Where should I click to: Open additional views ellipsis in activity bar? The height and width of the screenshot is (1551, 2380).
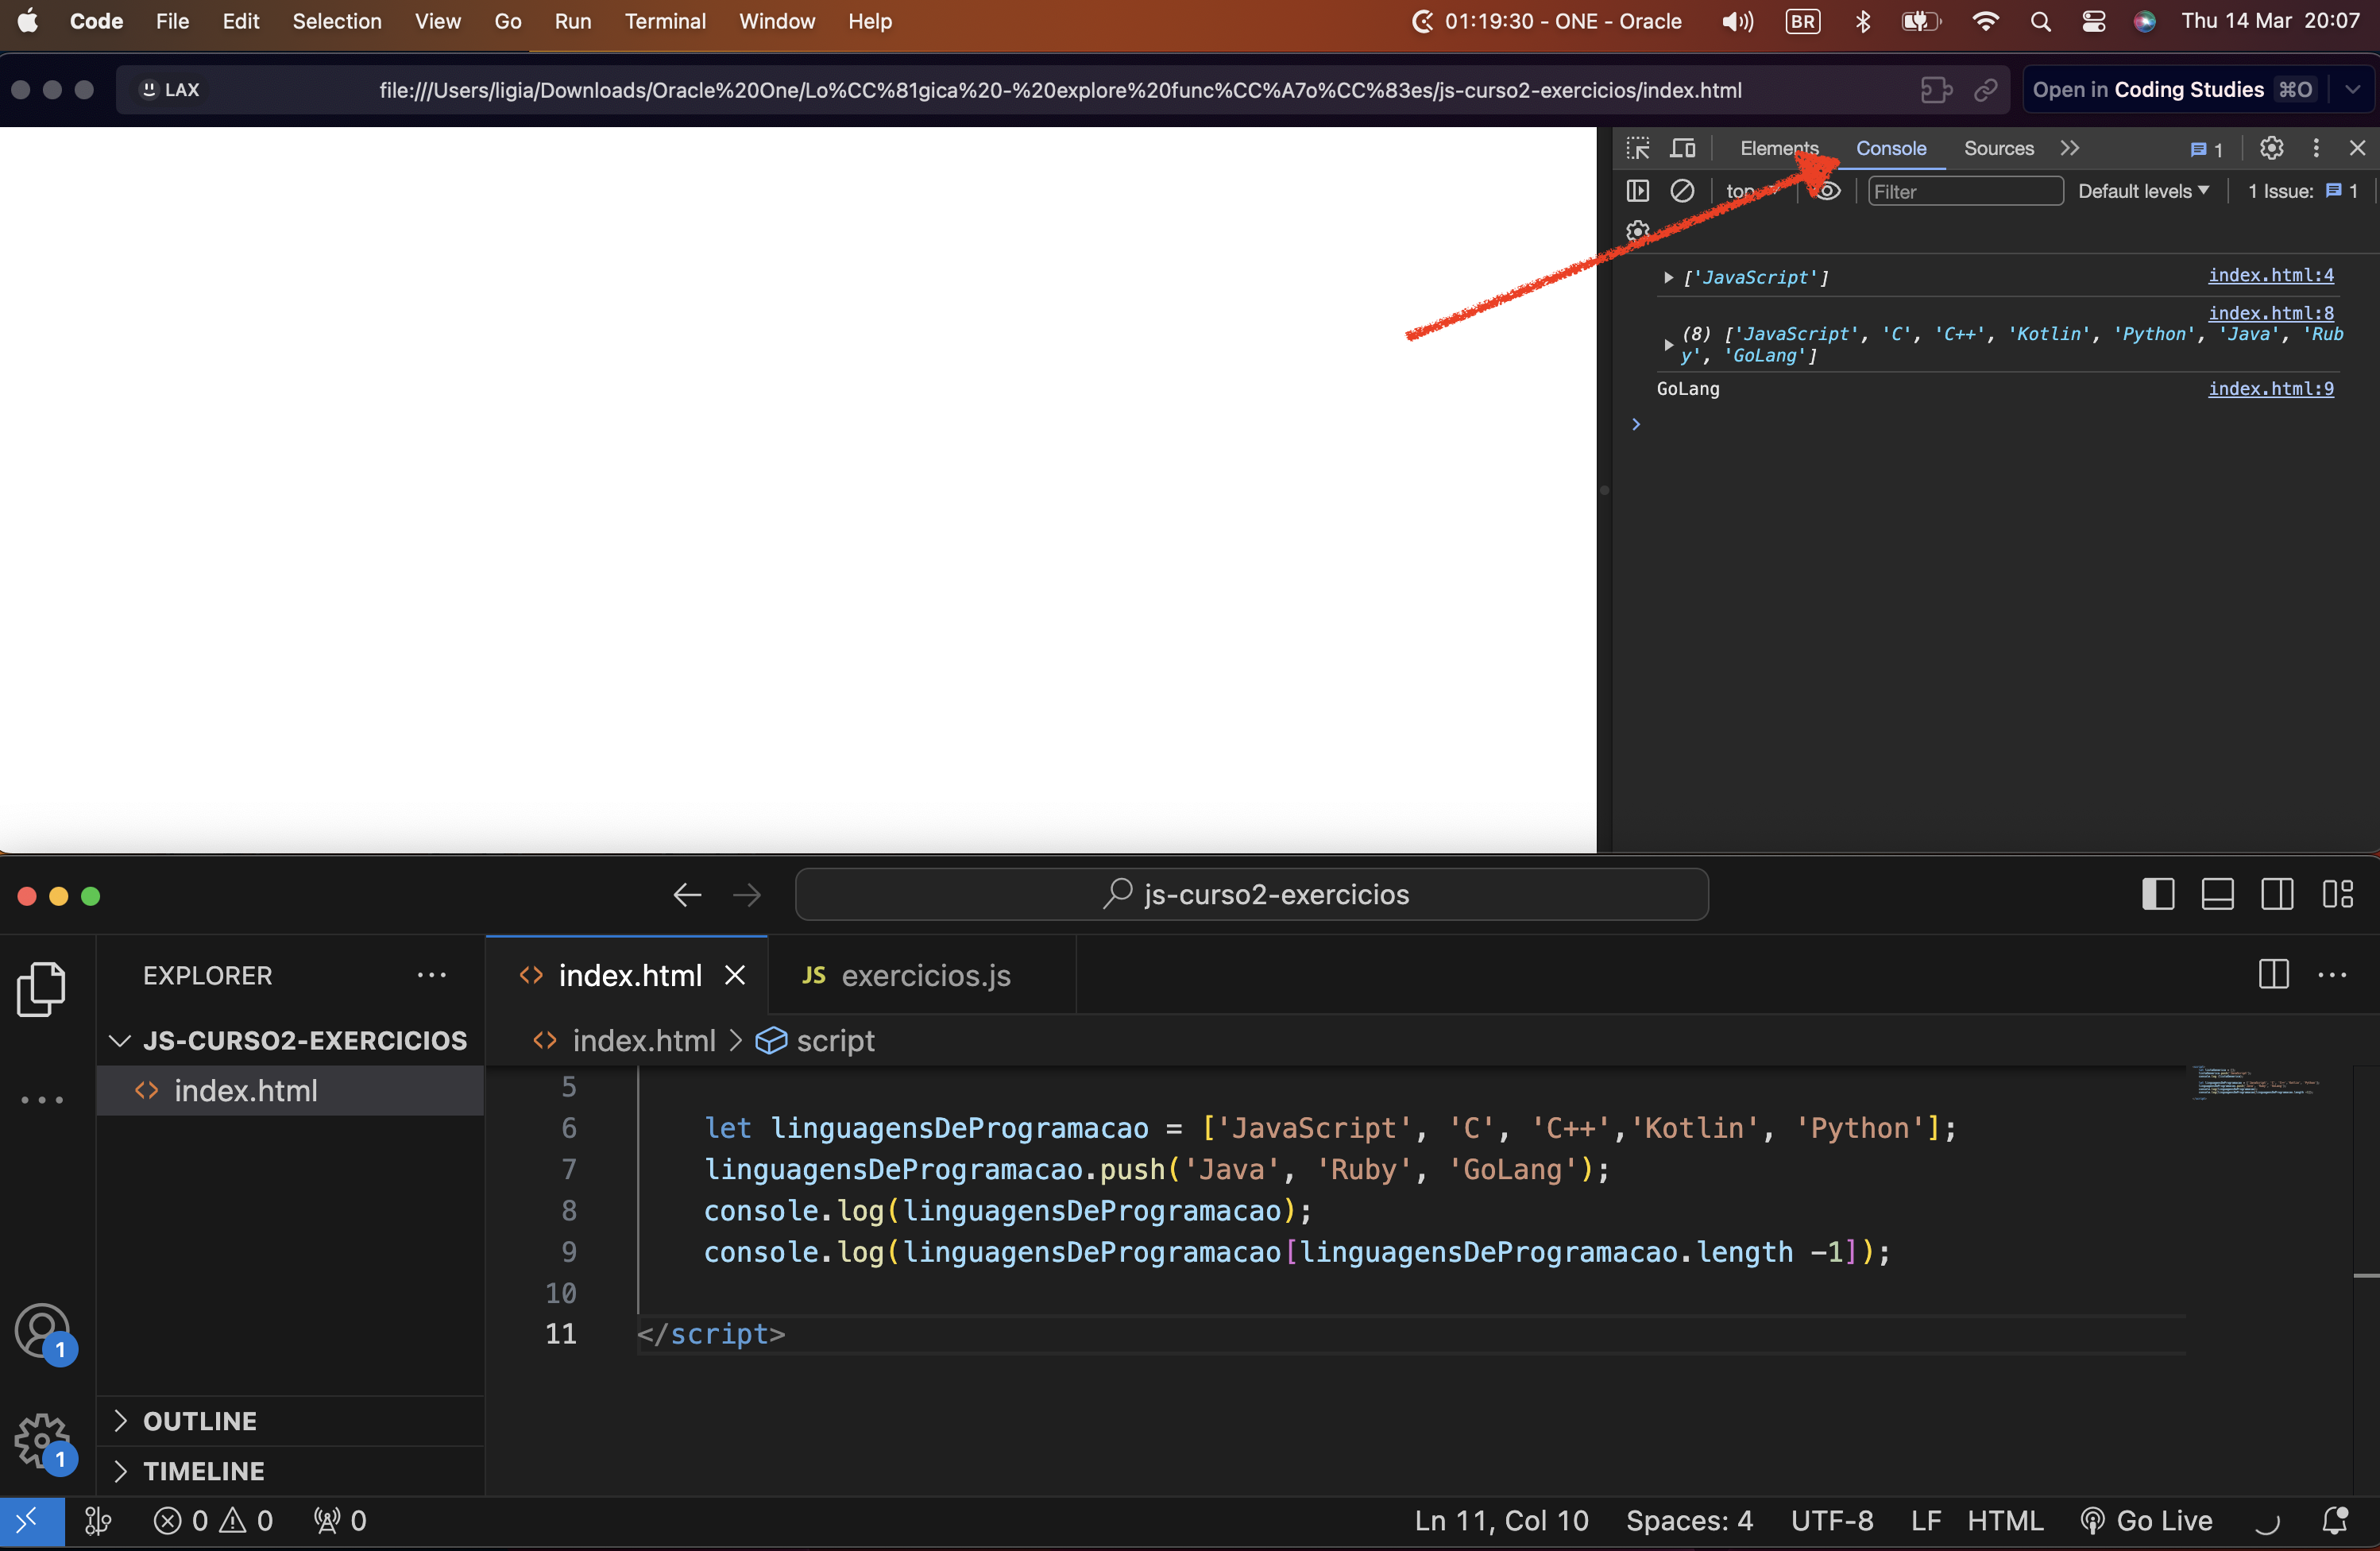42,1099
